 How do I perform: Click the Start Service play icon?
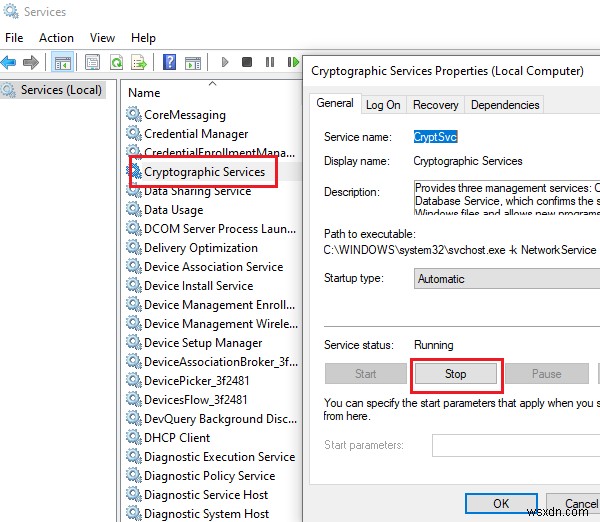coord(225,62)
